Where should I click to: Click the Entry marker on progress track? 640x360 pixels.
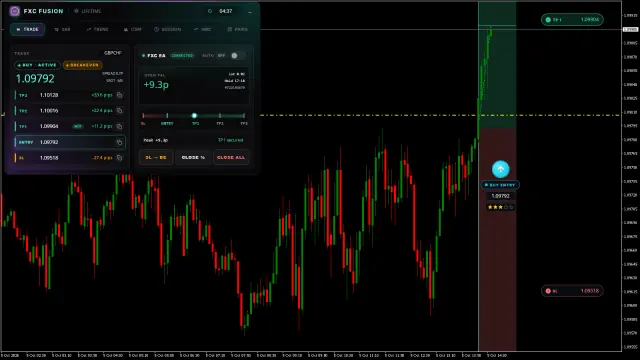click(167, 116)
